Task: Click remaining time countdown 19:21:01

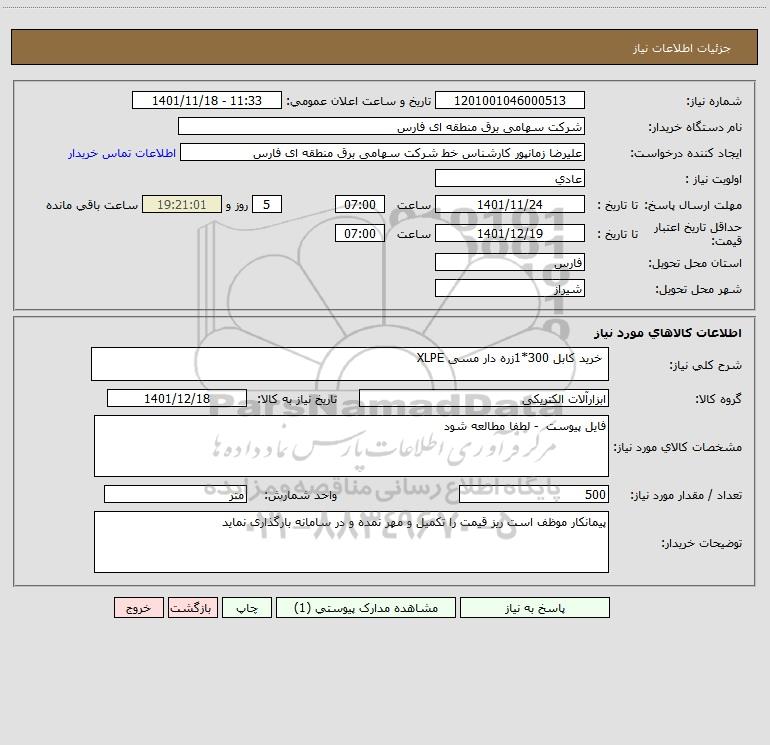Action: pos(182,204)
